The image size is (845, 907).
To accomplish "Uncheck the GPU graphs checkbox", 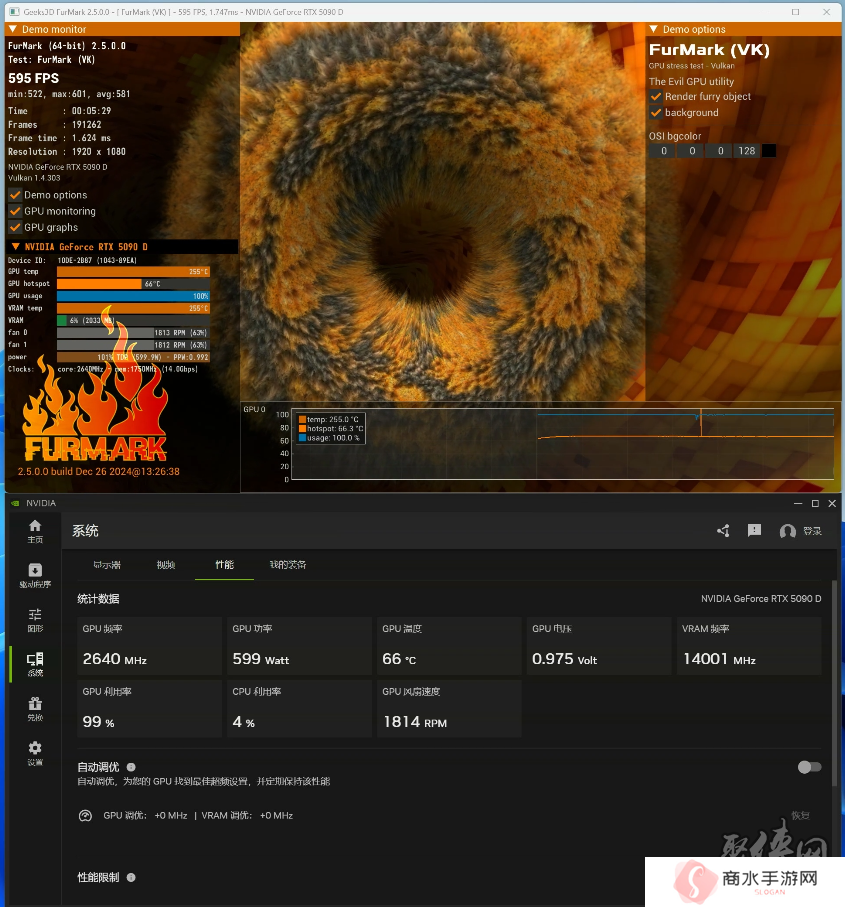I will [x=16, y=227].
